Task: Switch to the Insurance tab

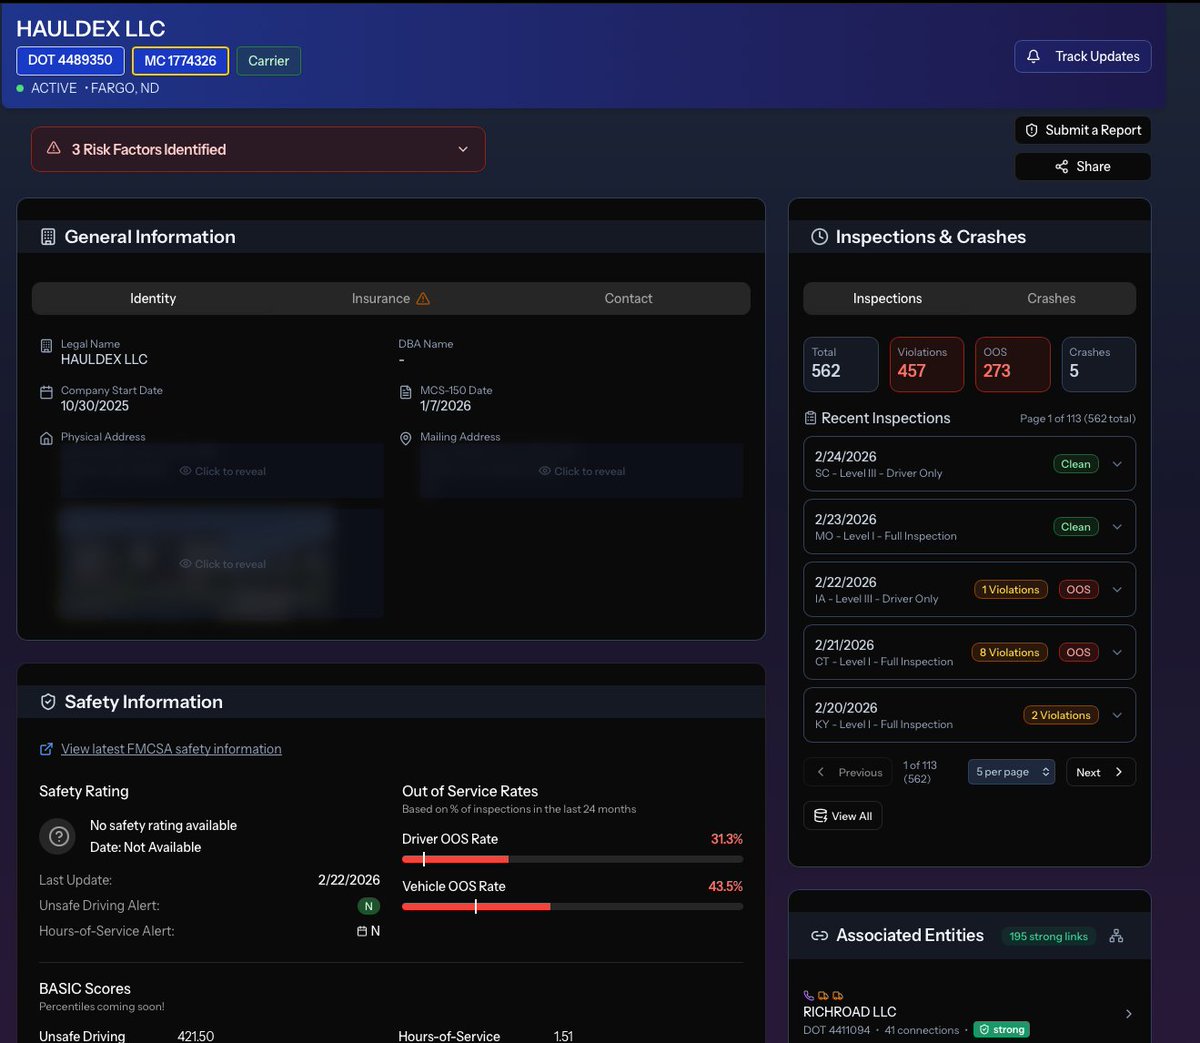Action: [x=391, y=298]
